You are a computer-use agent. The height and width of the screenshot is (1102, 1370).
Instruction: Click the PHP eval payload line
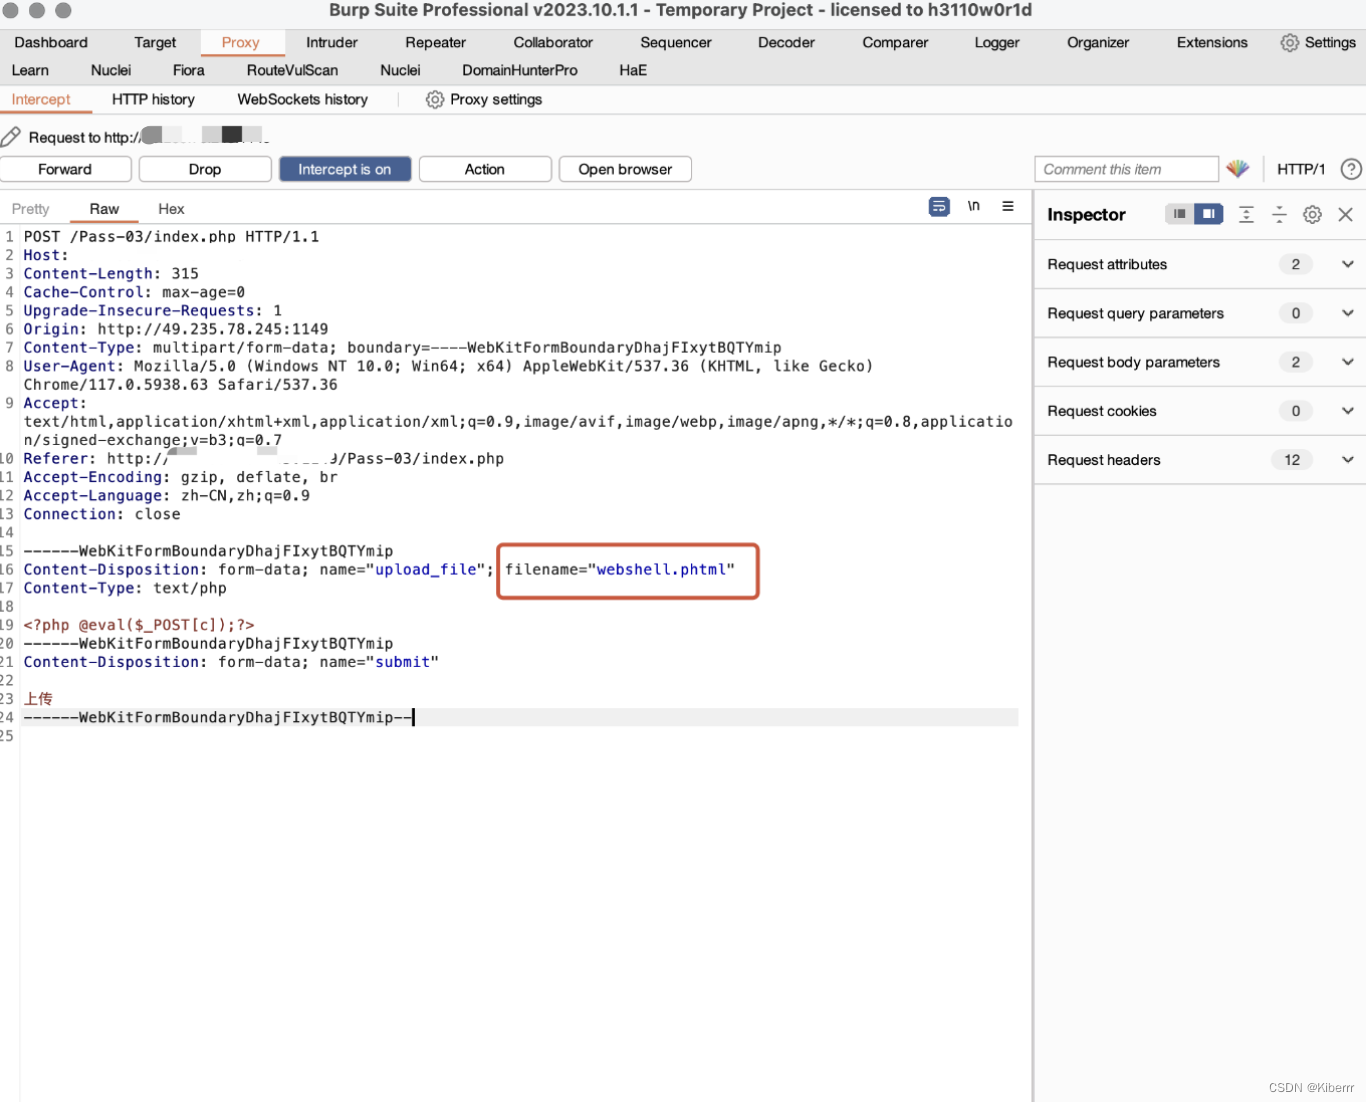139,625
